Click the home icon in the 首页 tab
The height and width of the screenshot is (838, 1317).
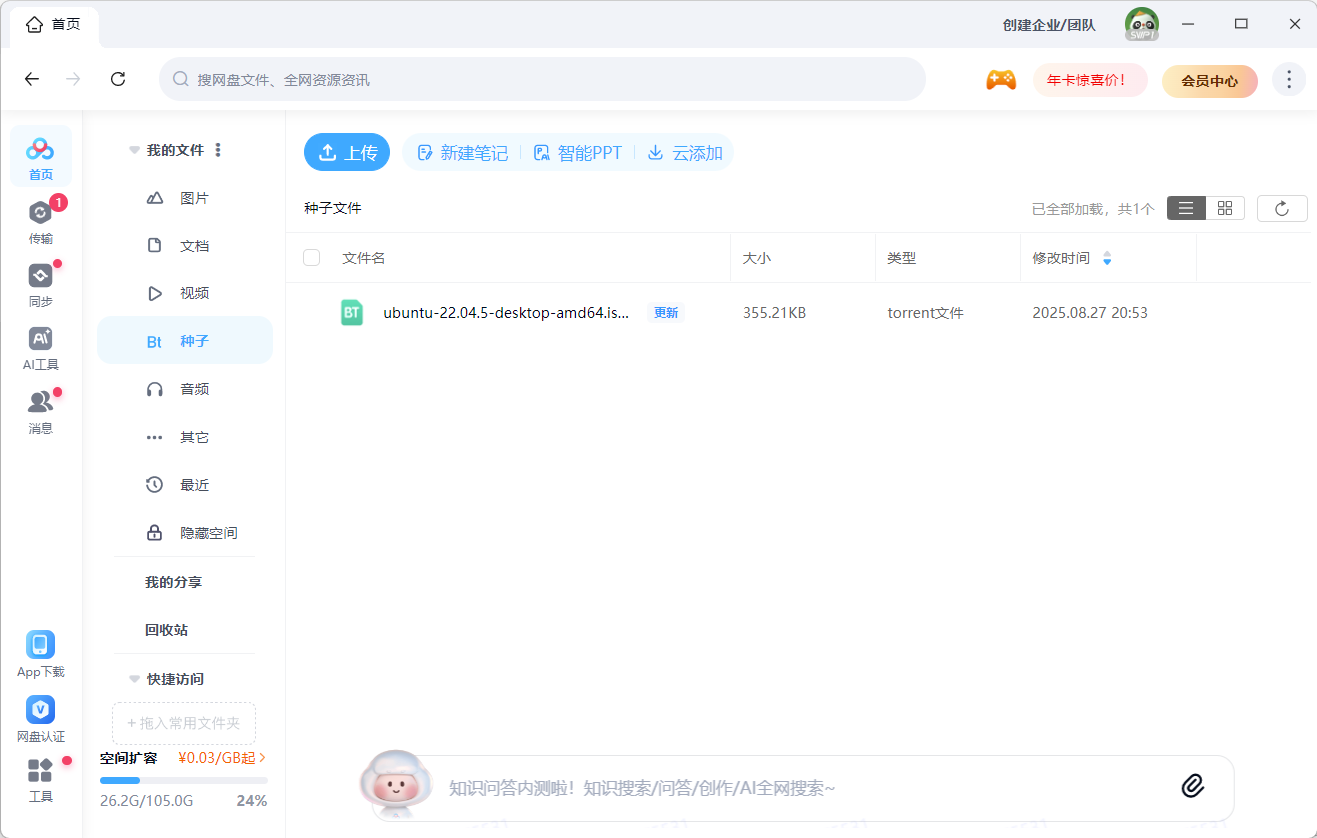tap(35, 24)
